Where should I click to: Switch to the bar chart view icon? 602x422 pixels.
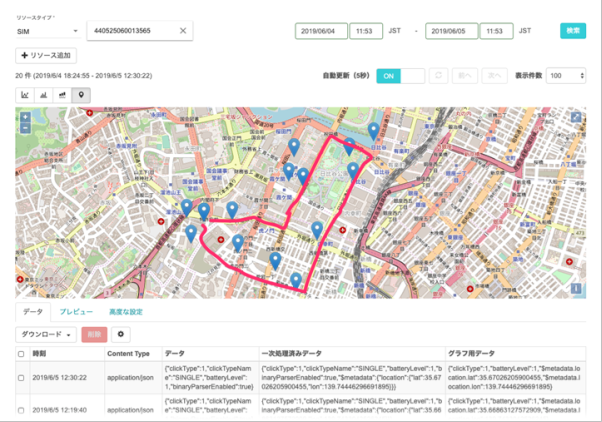pos(44,95)
